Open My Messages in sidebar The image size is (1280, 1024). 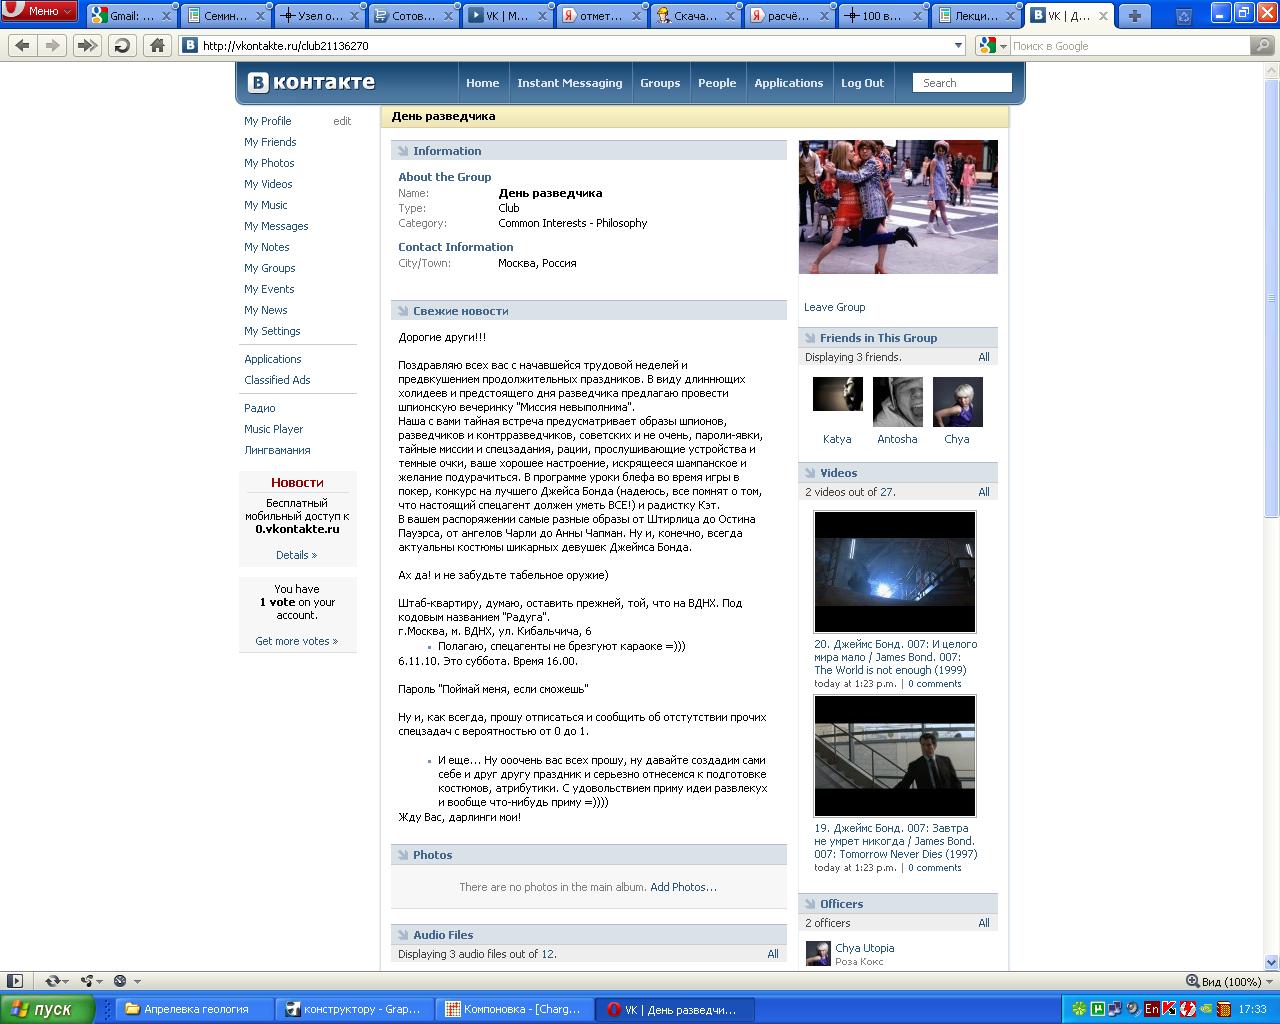point(276,226)
